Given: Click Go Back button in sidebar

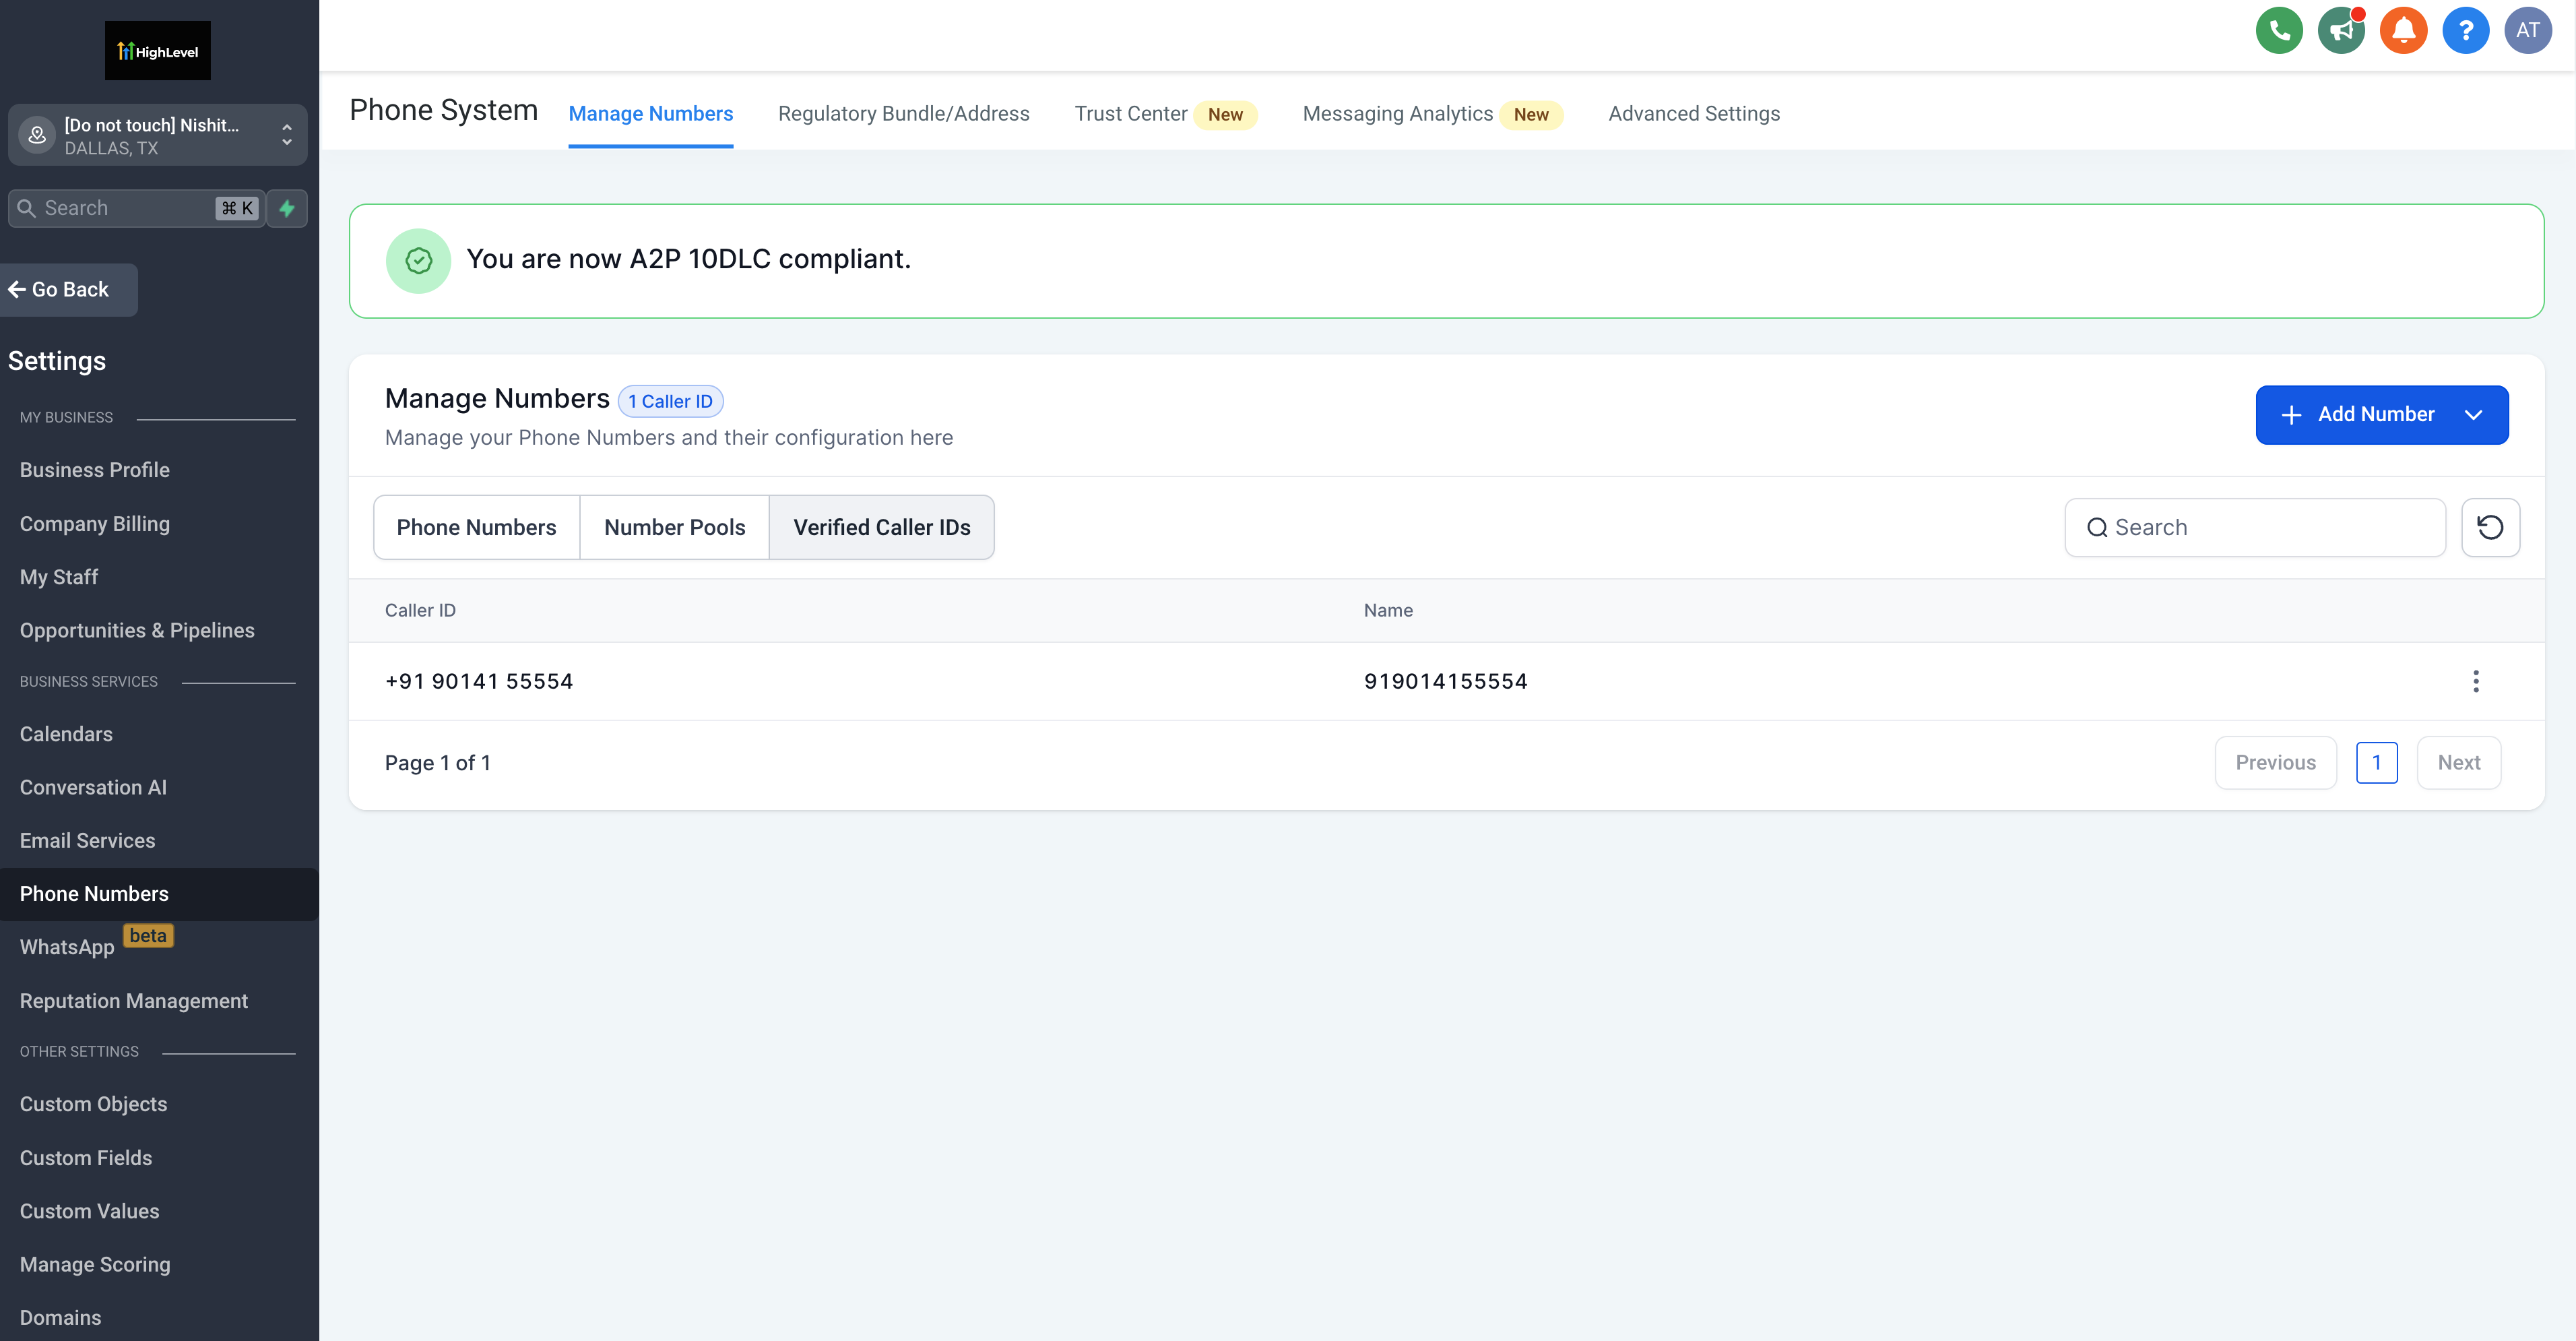Looking at the screenshot, I should pos(68,290).
